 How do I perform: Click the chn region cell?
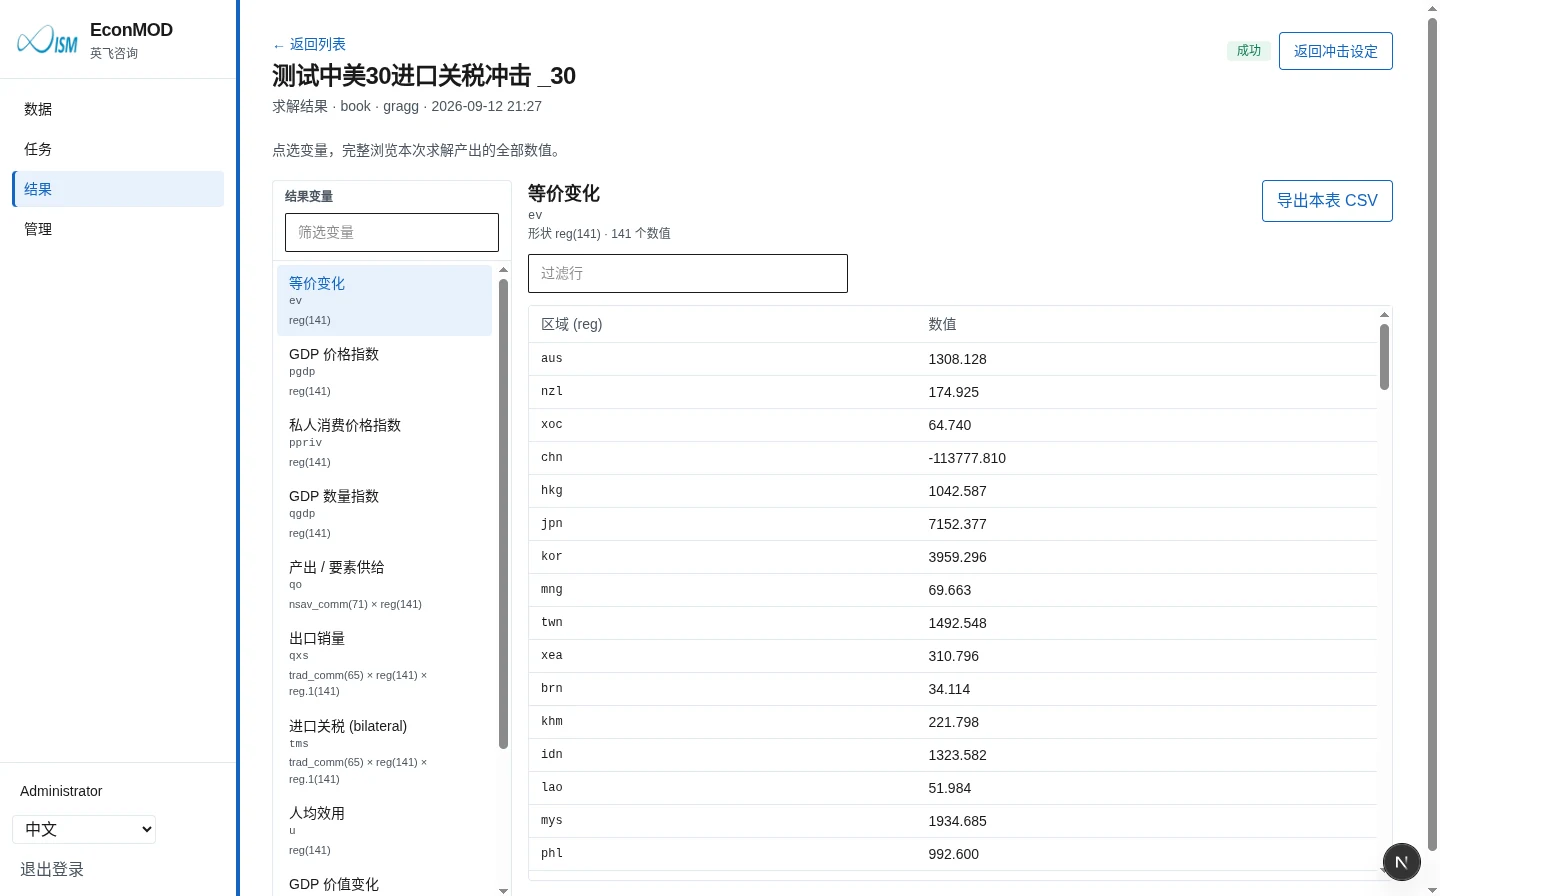pos(552,457)
